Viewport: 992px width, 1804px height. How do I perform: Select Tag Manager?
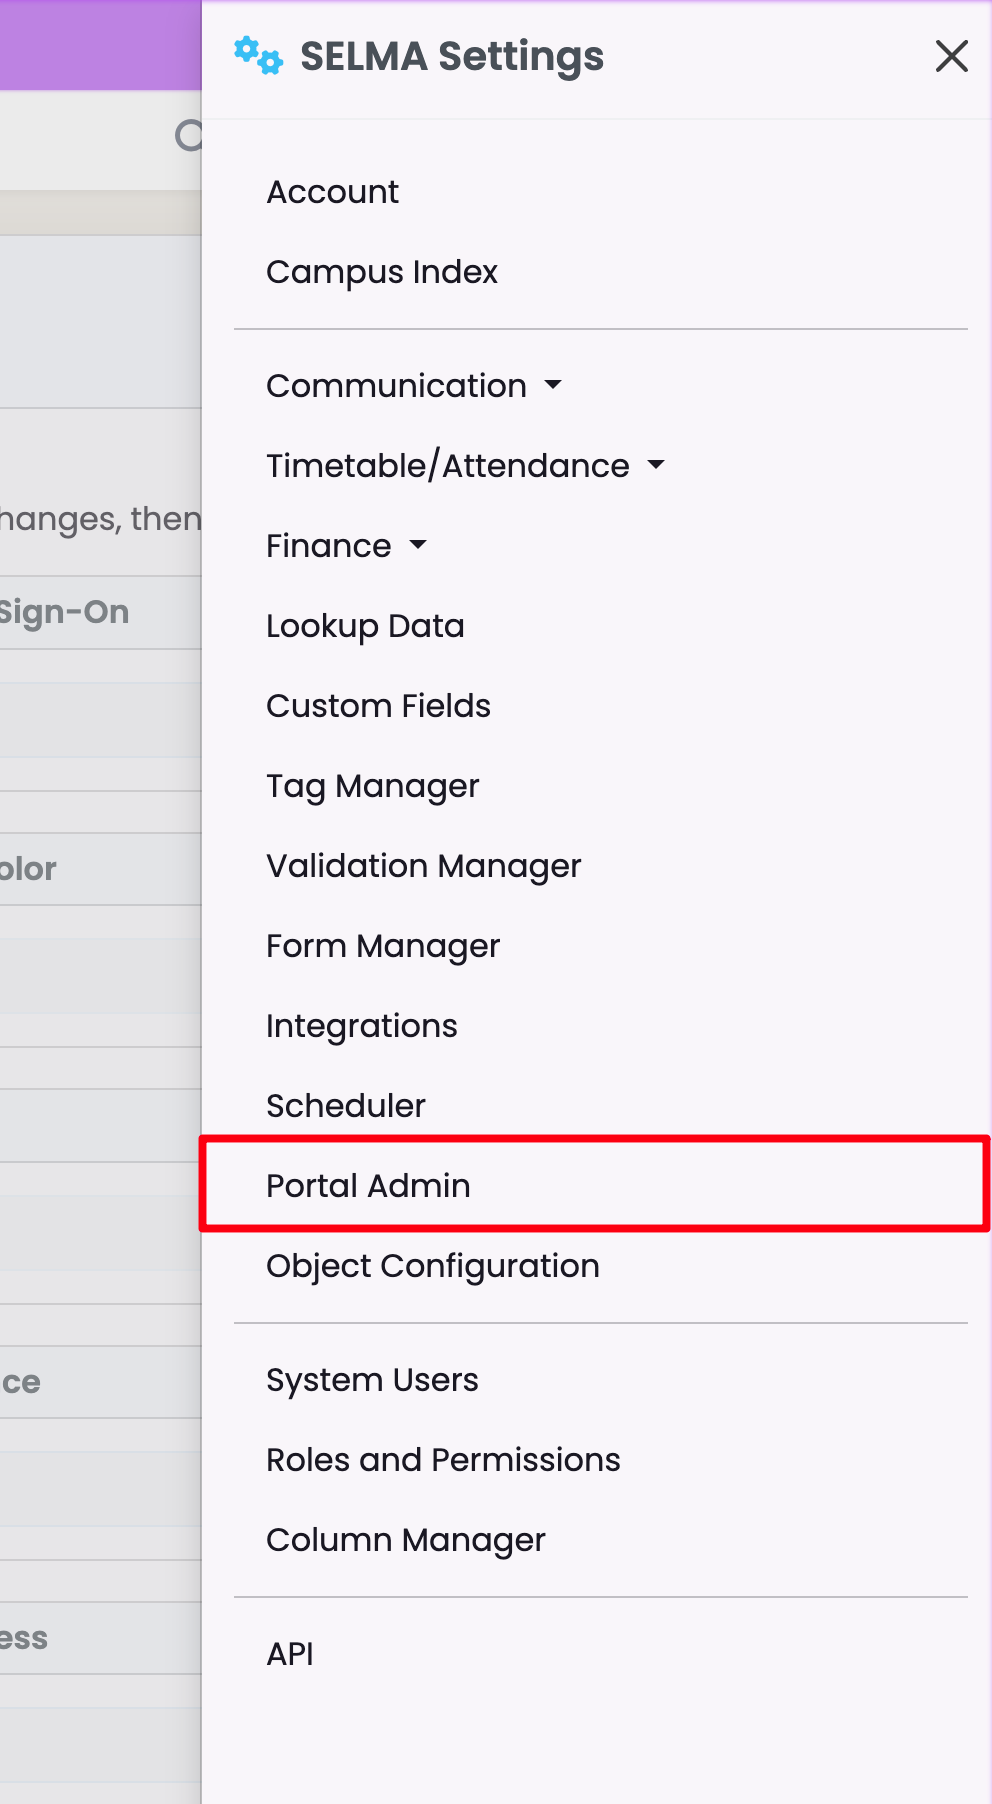372,786
